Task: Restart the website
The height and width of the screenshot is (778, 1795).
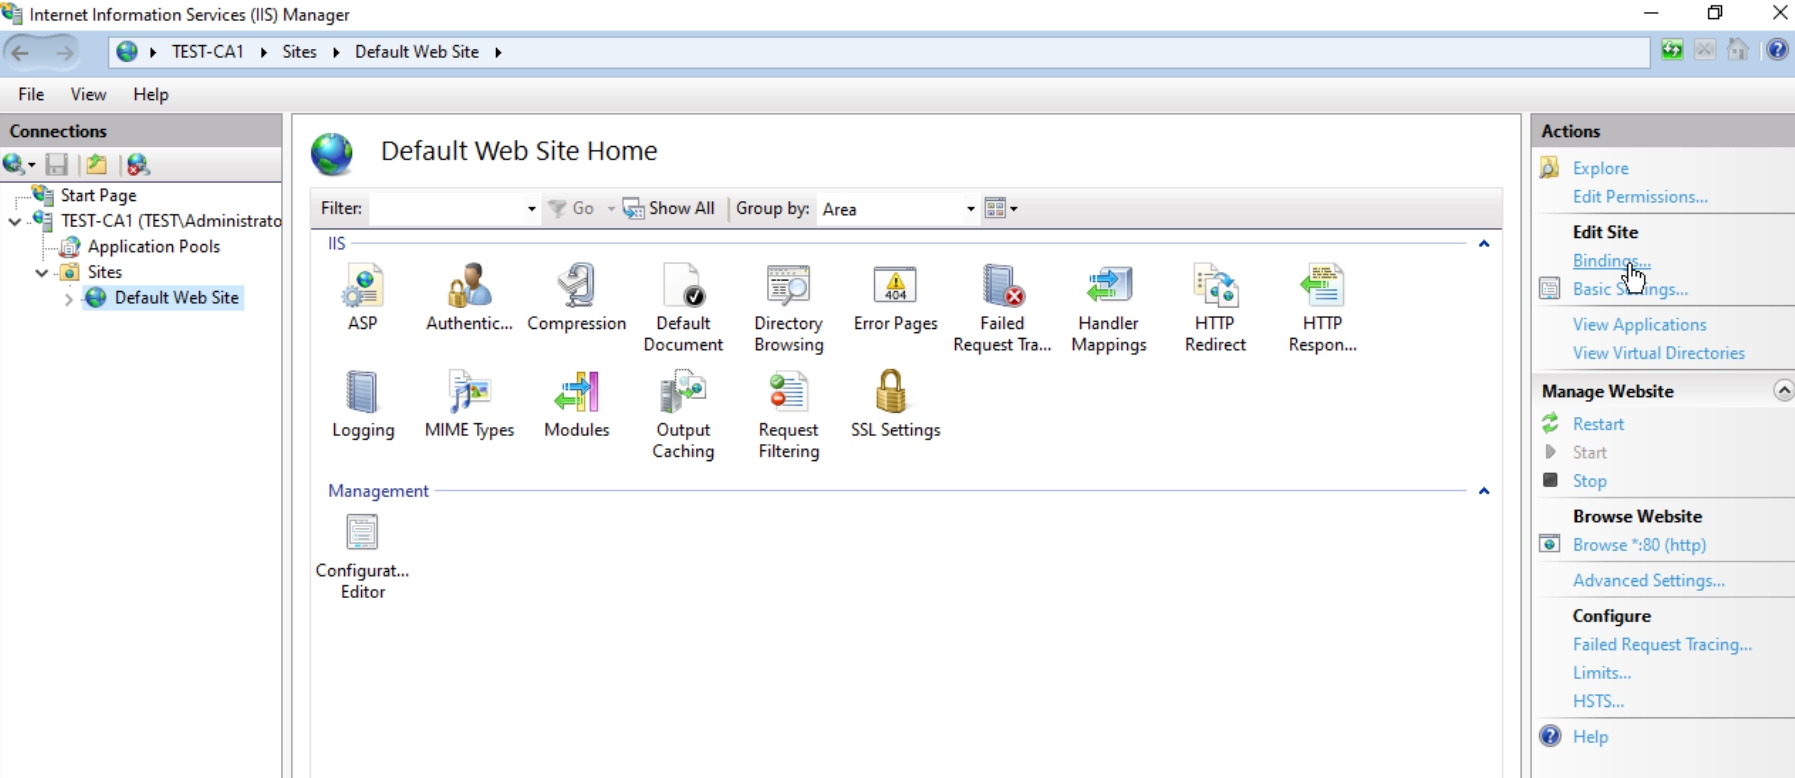Action: click(x=1598, y=424)
